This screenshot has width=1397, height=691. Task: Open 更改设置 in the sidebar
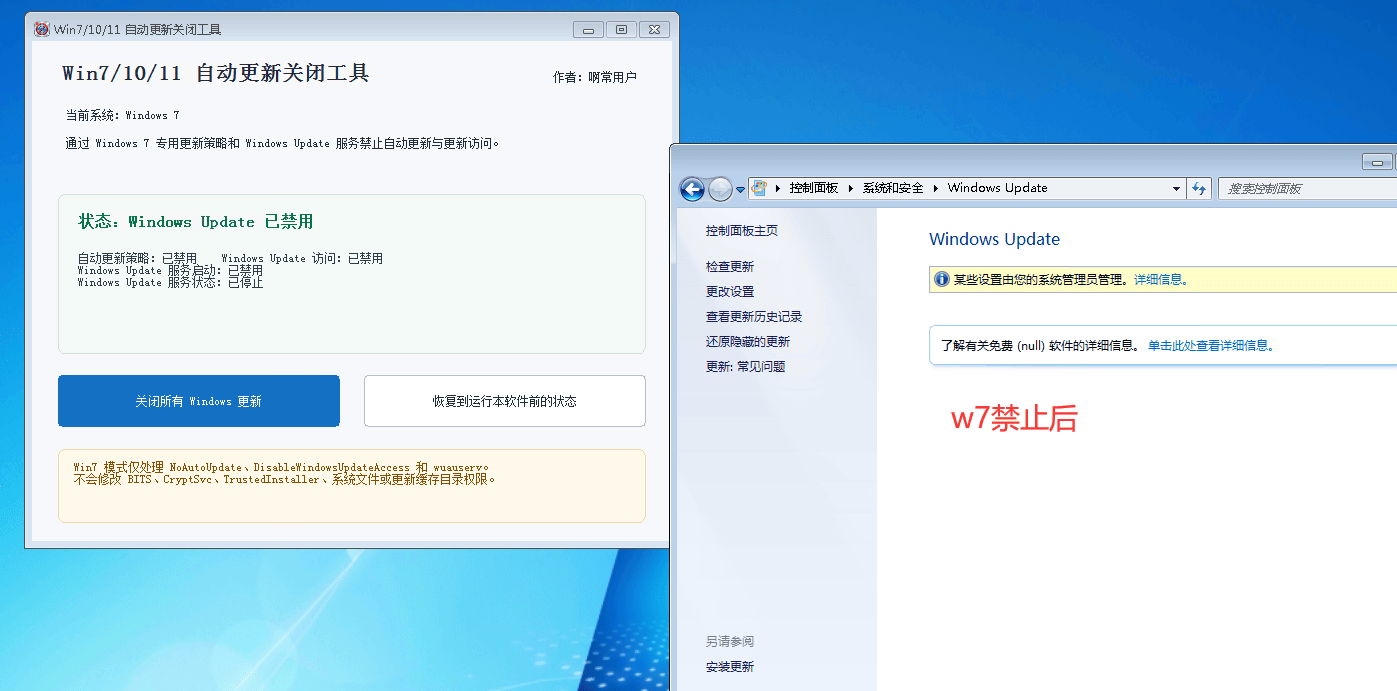[x=730, y=292]
